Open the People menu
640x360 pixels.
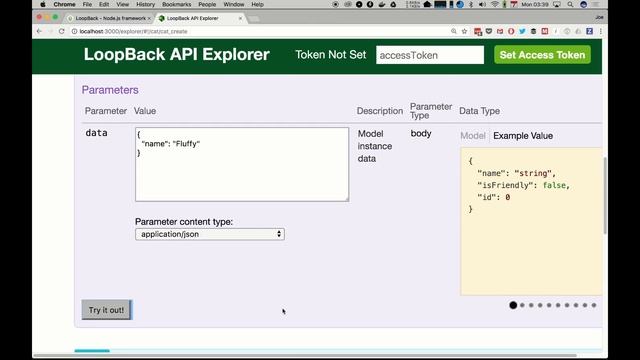coord(207,4)
